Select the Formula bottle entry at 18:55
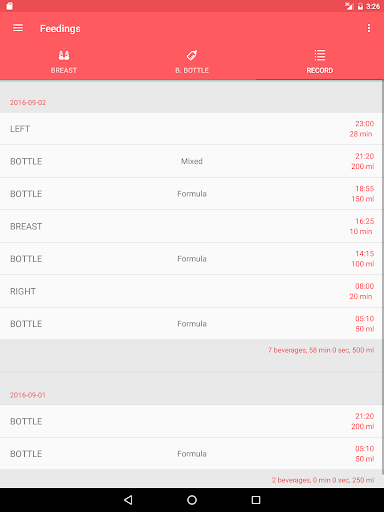Image resolution: width=384 pixels, height=512 pixels. click(191, 194)
